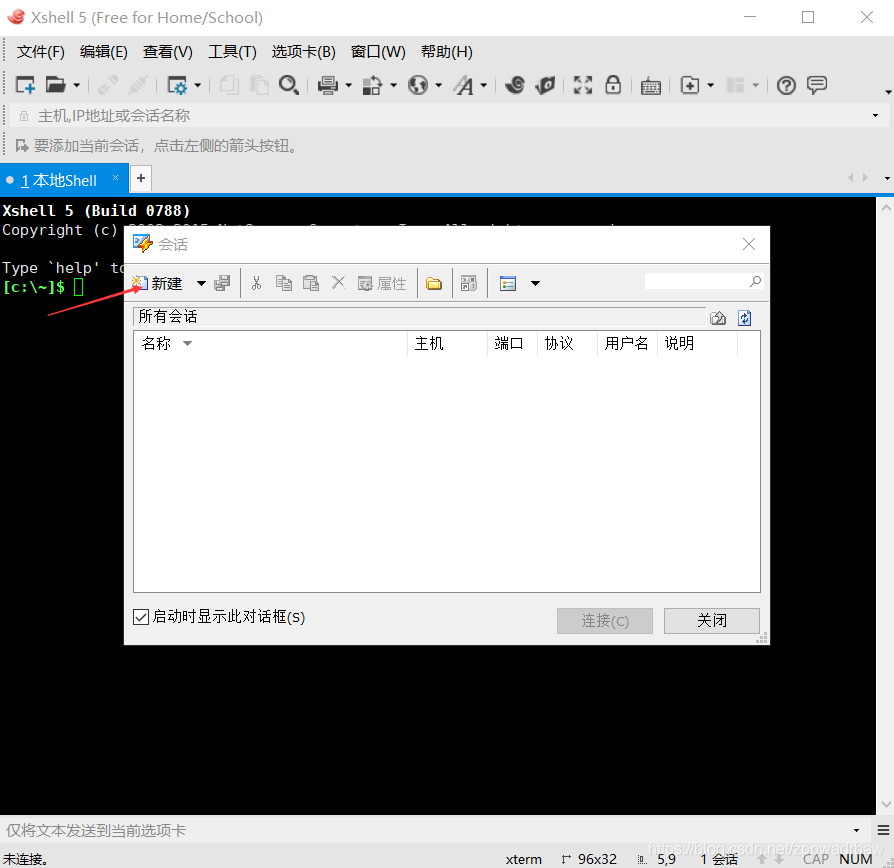Click the save-as icon next to 新建 dropdown

222,283
